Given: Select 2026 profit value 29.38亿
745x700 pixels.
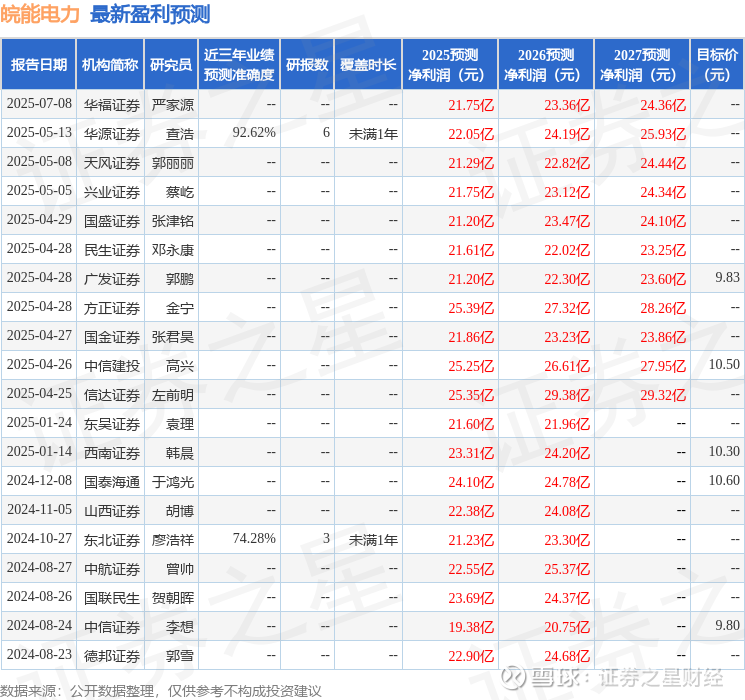Looking at the screenshot, I should pyautogui.click(x=567, y=395).
